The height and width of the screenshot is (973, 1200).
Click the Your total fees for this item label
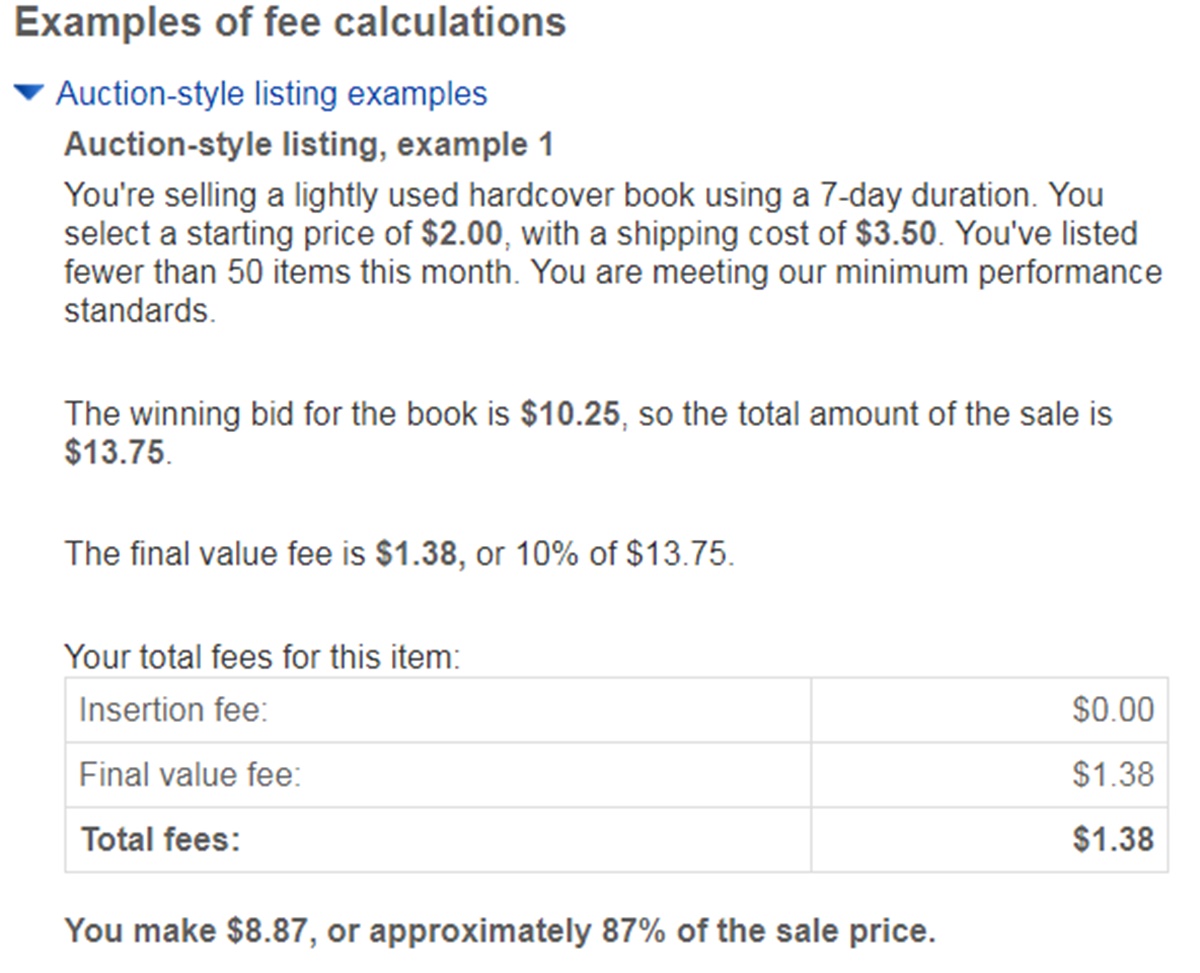261,658
